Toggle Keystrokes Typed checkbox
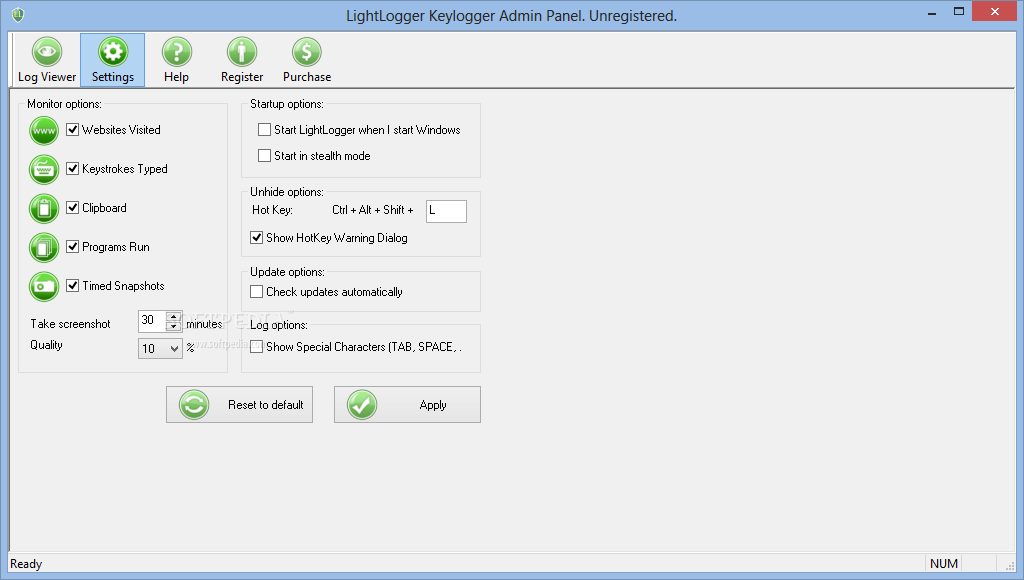 click(72, 169)
